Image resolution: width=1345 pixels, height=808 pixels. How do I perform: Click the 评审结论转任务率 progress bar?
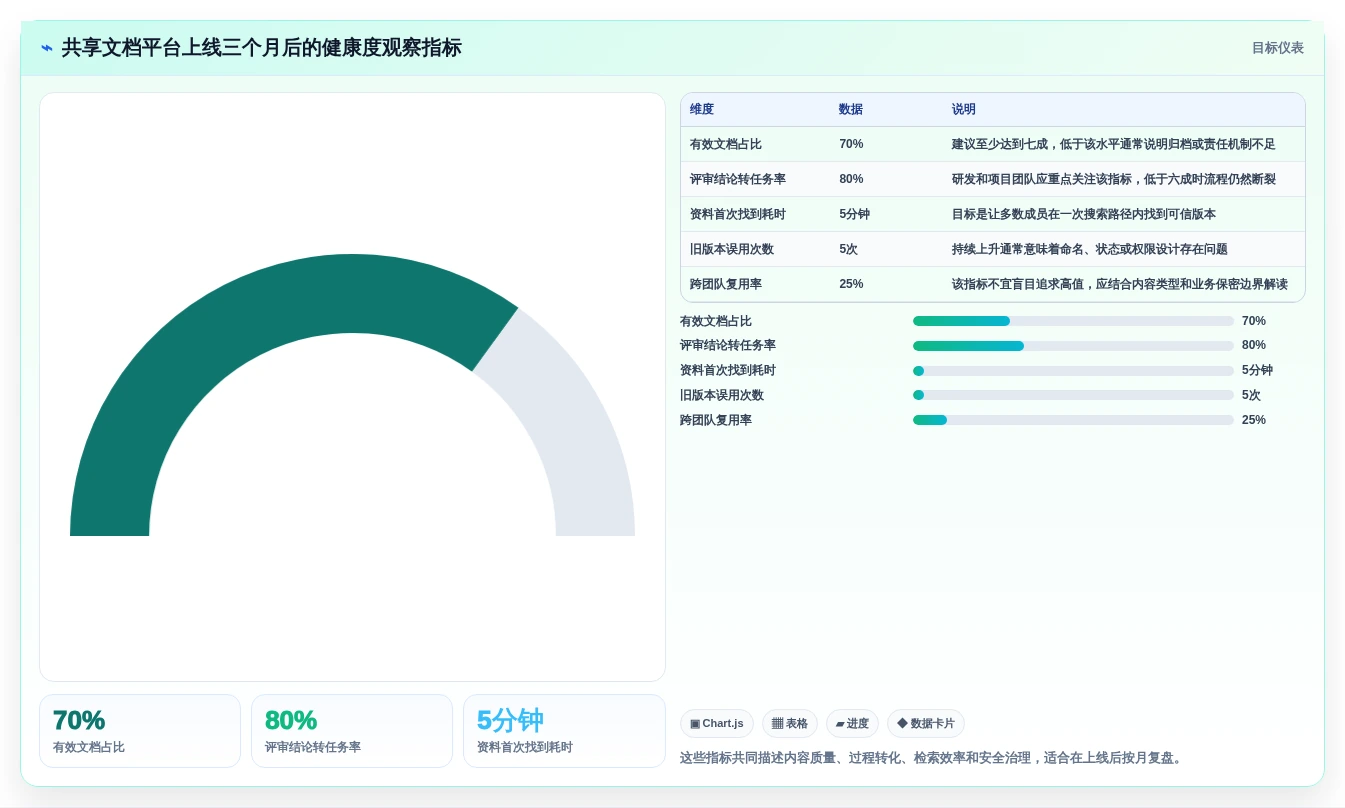coord(1073,346)
